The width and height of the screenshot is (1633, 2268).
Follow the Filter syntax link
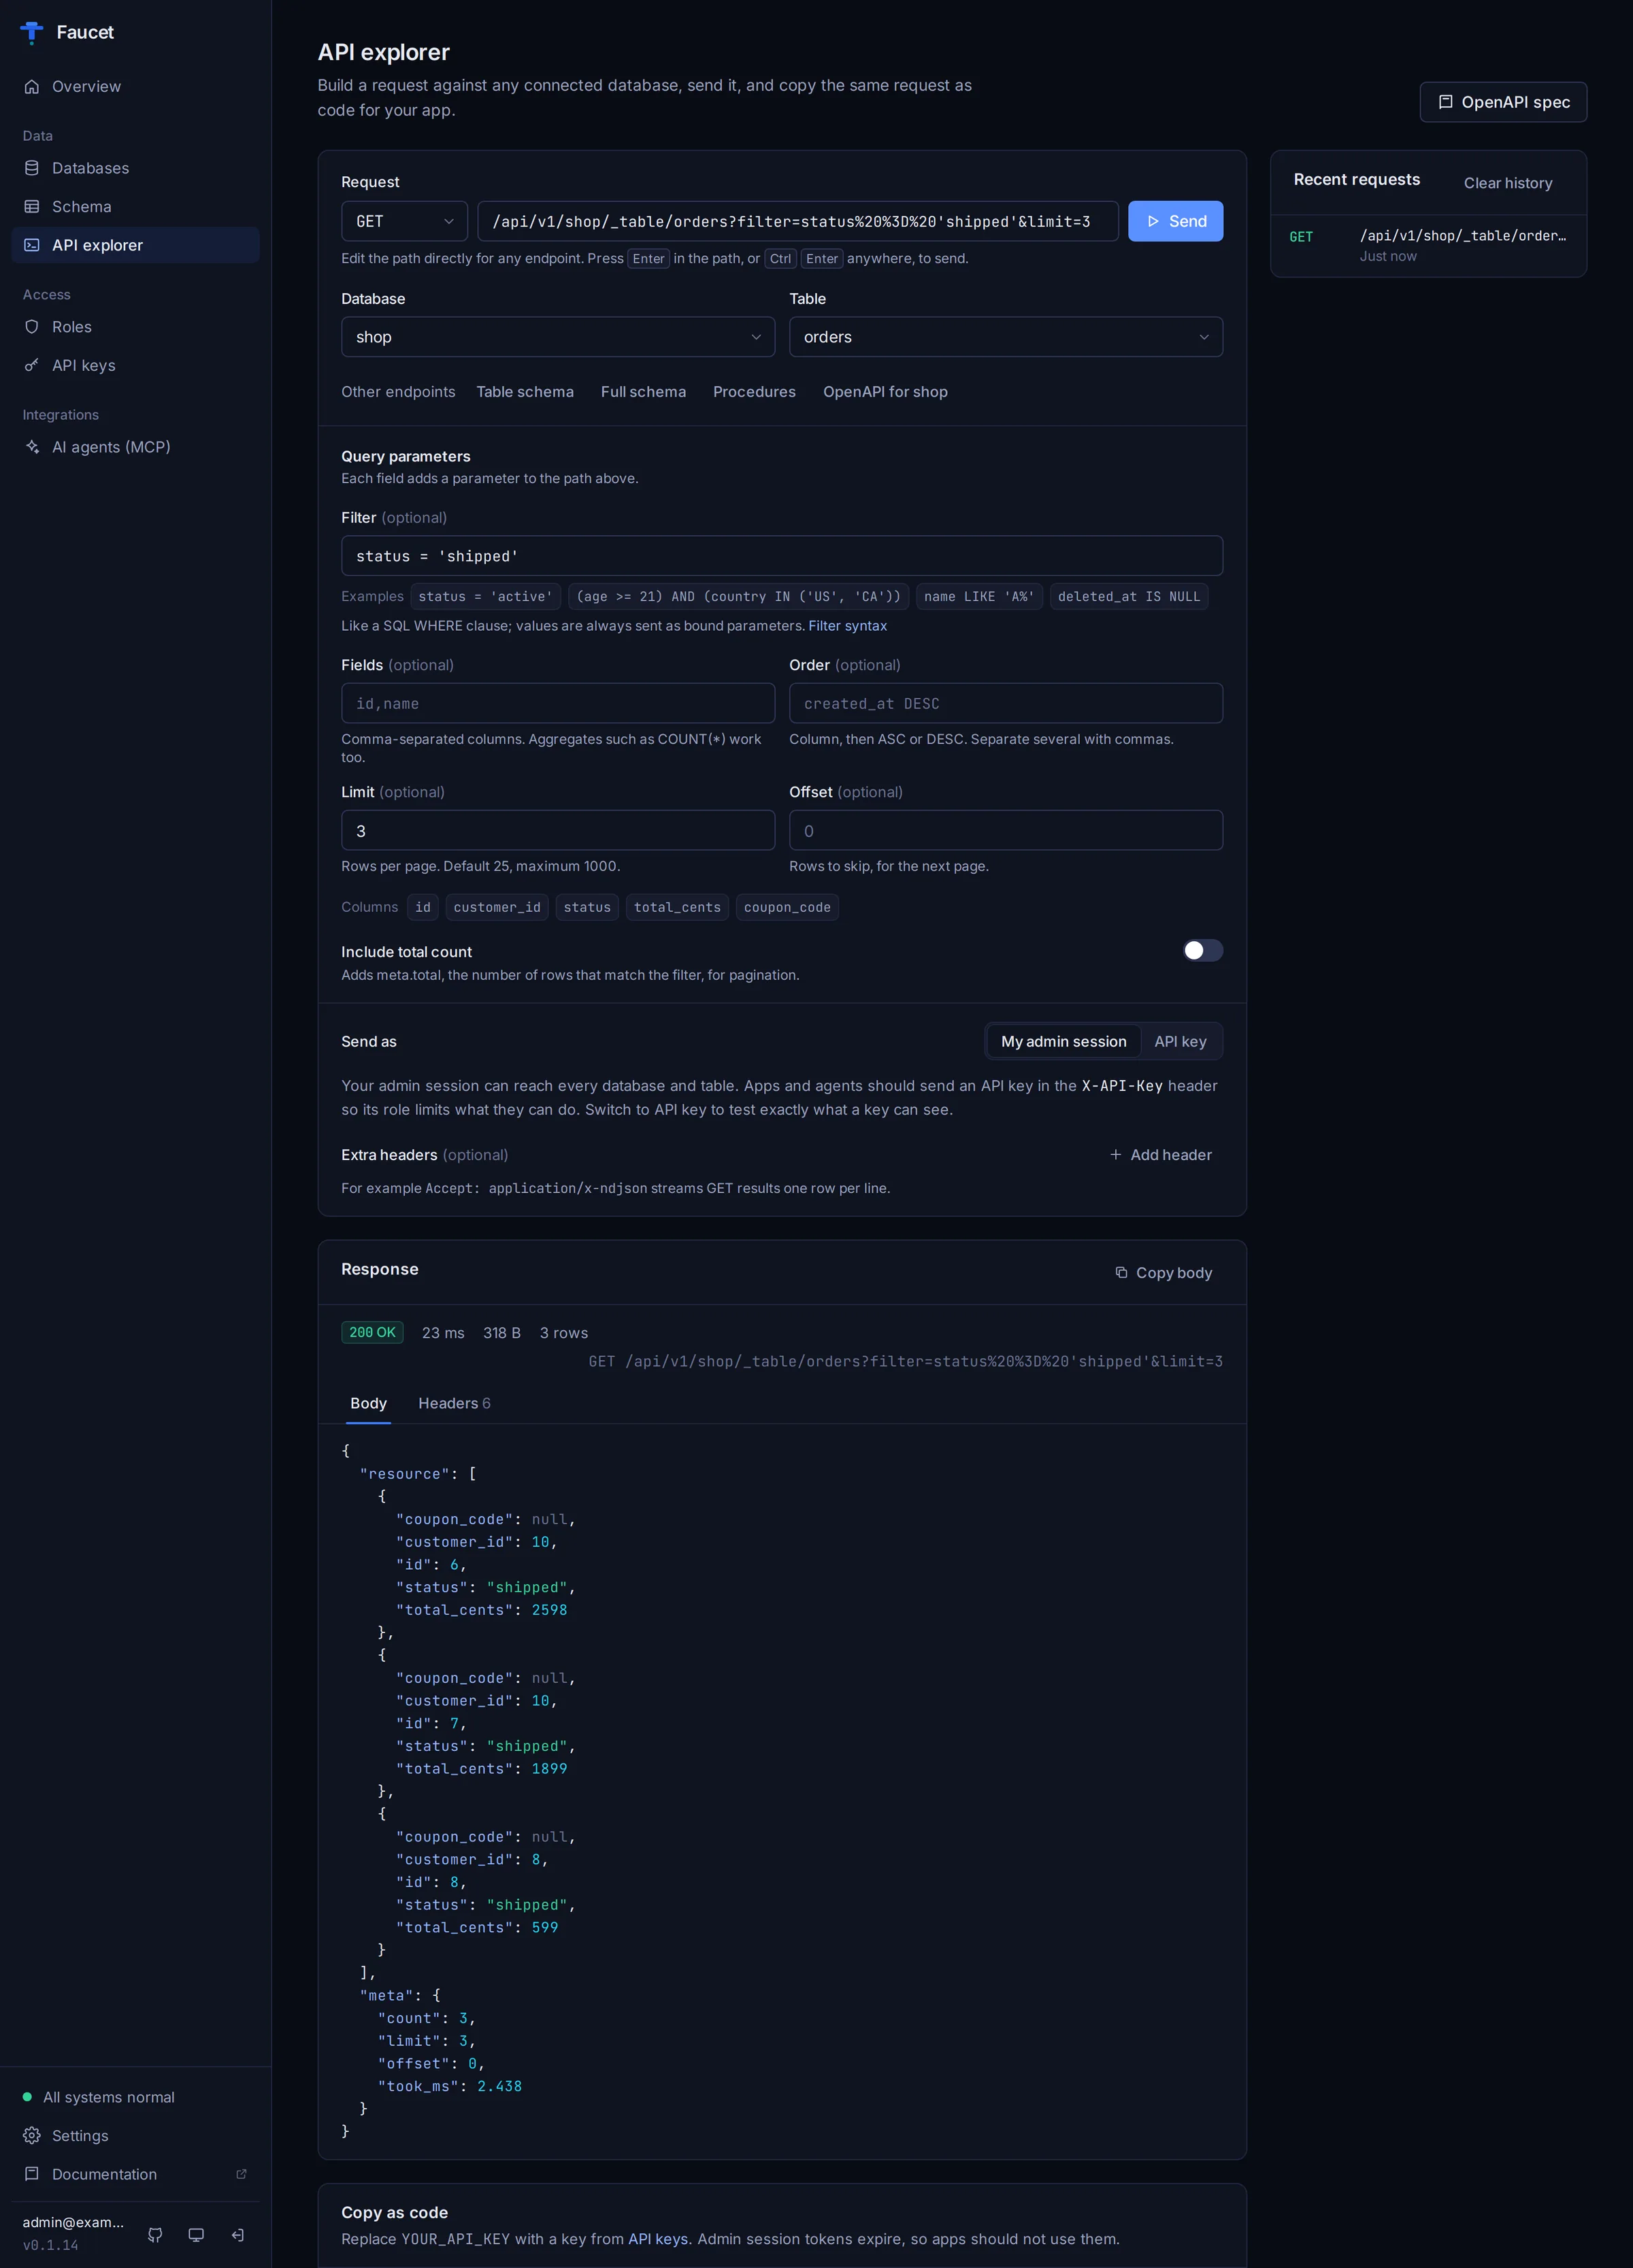[847, 626]
